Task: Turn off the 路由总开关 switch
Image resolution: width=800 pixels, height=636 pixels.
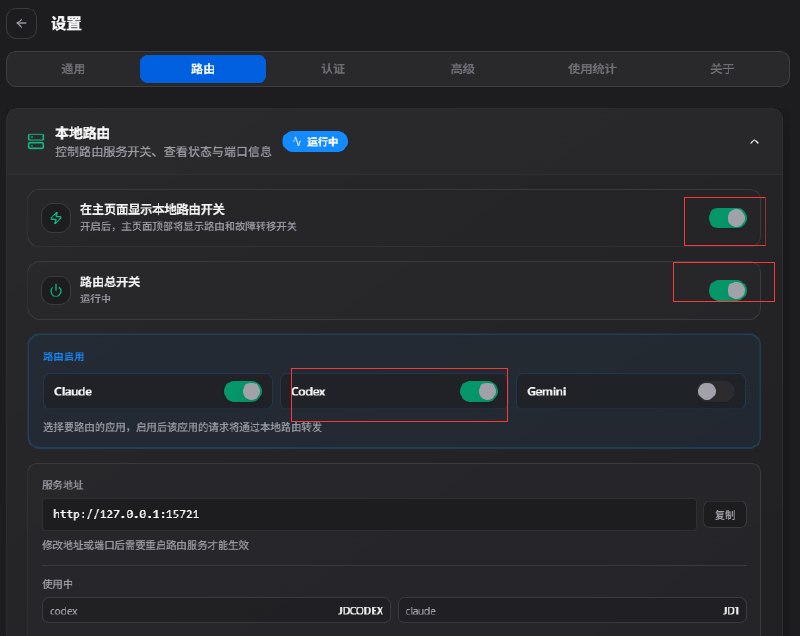Action: [x=728, y=291]
